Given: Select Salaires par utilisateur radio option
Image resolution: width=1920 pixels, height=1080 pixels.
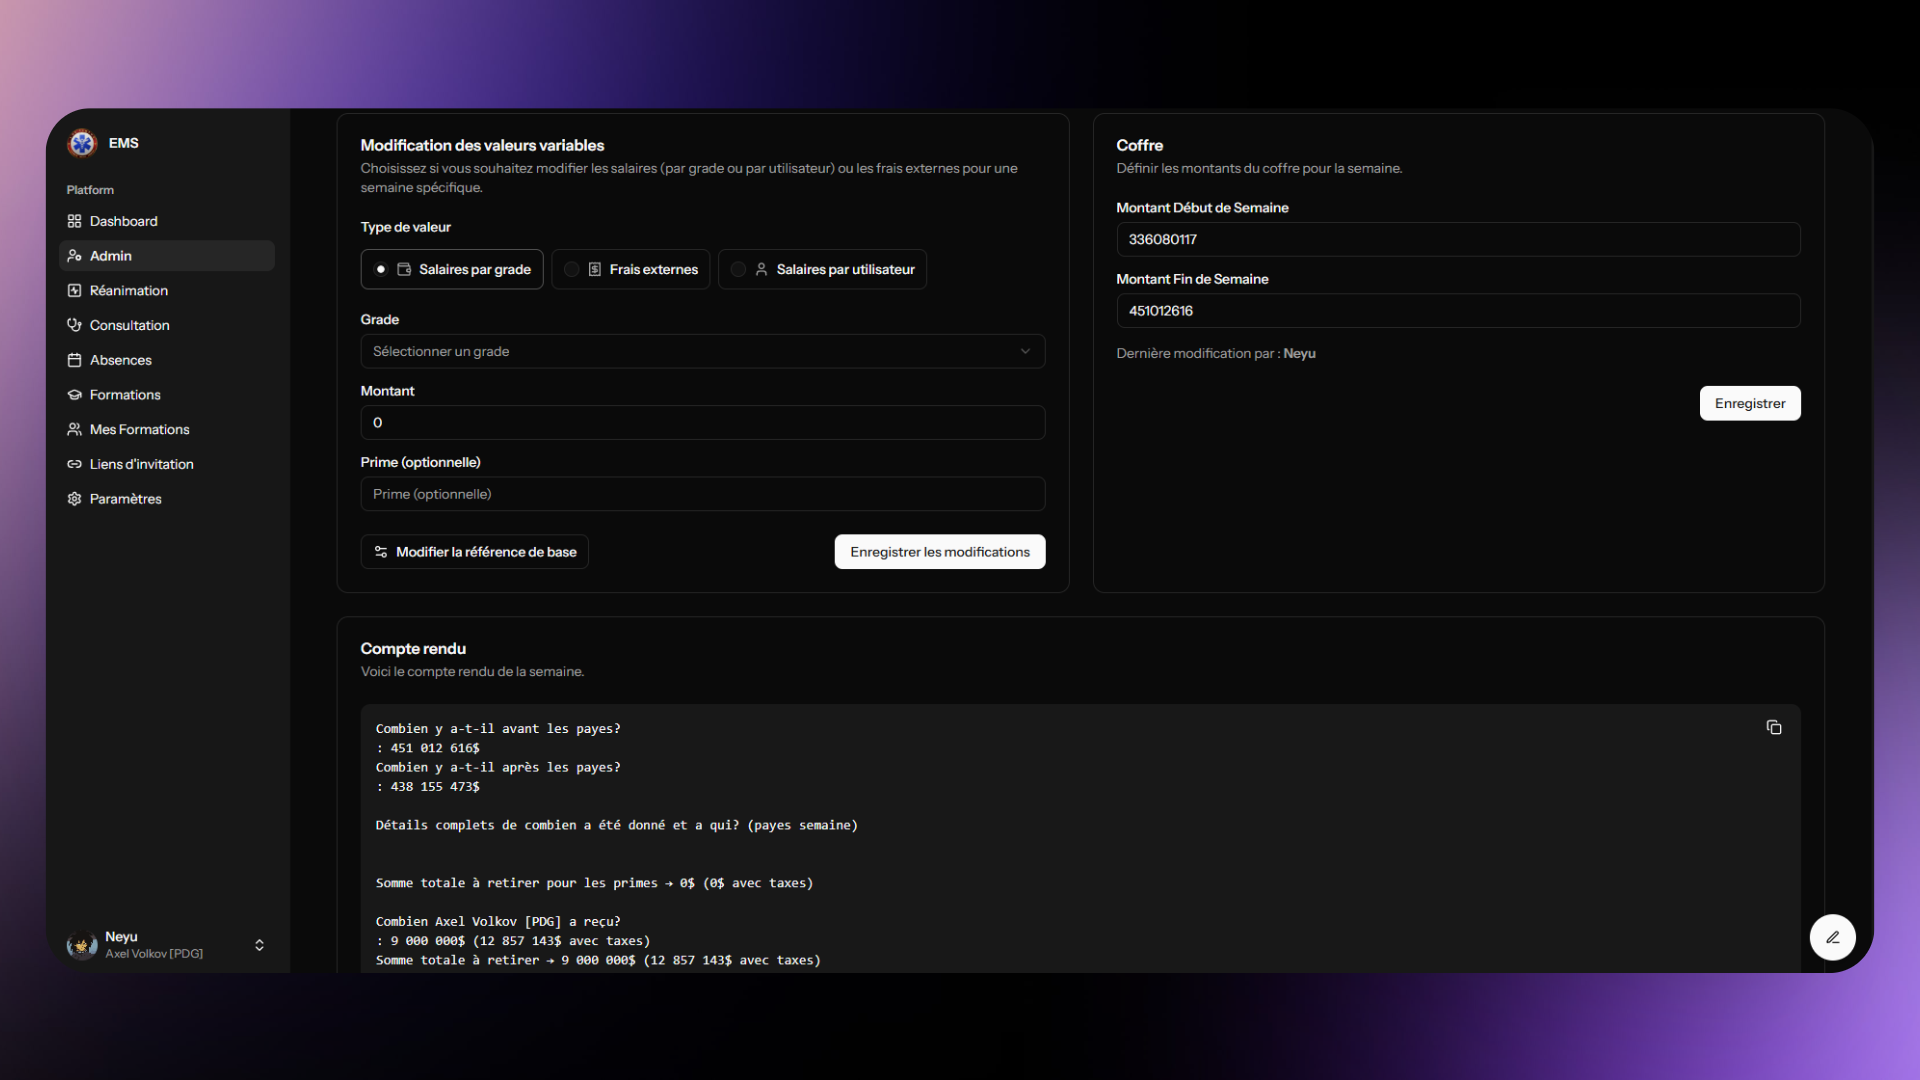Looking at the screenshot, I should click(738, 269).
